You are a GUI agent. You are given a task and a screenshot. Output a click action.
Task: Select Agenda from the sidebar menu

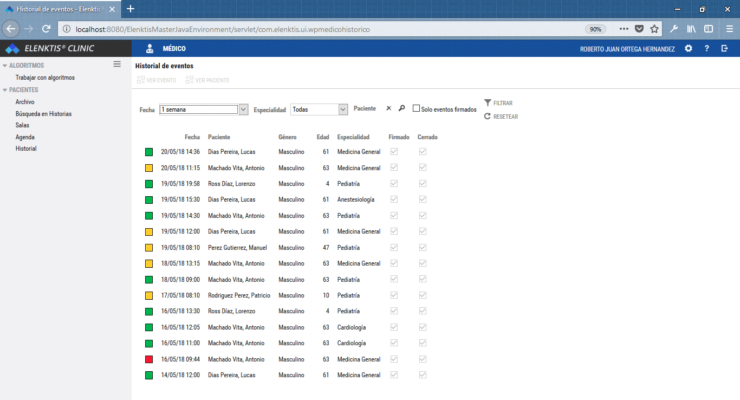click(x=27, y=136)
